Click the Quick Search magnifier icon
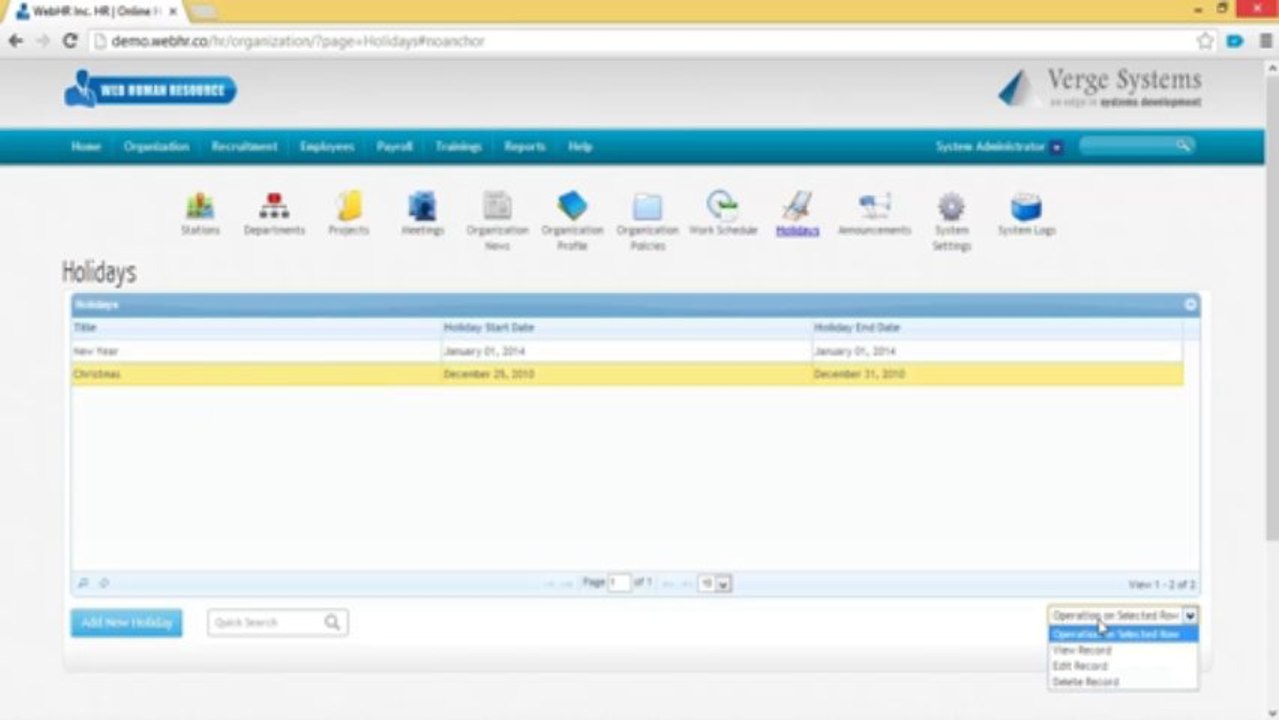The image size is (1279, 720). click(x=332, y=622)
